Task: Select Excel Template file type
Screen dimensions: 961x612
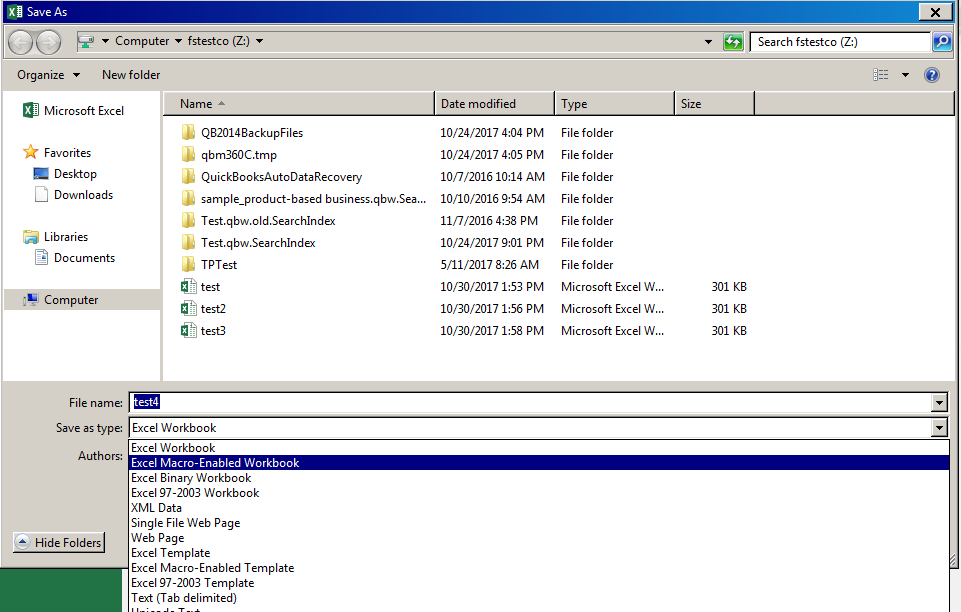Action: point(539,553)
